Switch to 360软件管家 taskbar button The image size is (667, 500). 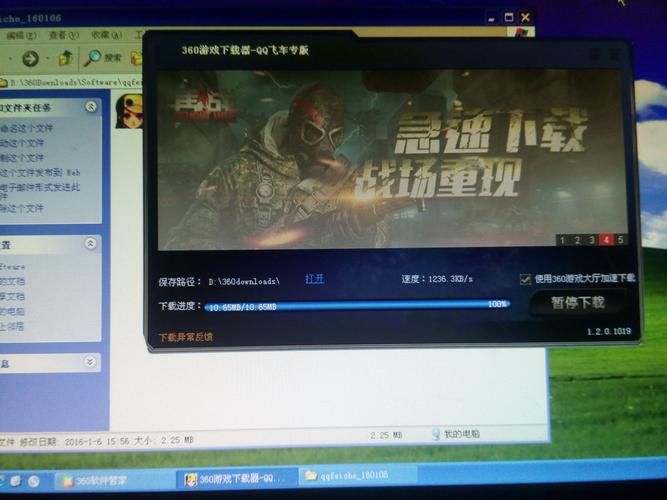(x=114, y=481)
